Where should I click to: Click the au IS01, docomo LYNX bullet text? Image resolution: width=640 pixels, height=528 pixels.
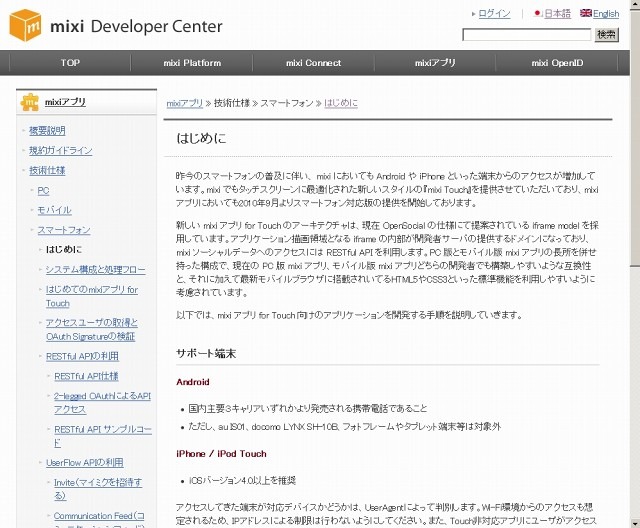point(344,427)
